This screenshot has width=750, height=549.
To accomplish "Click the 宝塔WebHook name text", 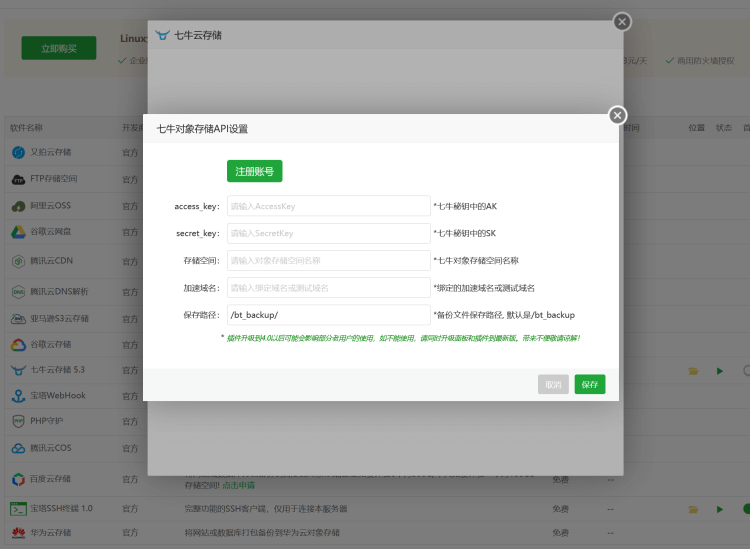I will 58,395.
